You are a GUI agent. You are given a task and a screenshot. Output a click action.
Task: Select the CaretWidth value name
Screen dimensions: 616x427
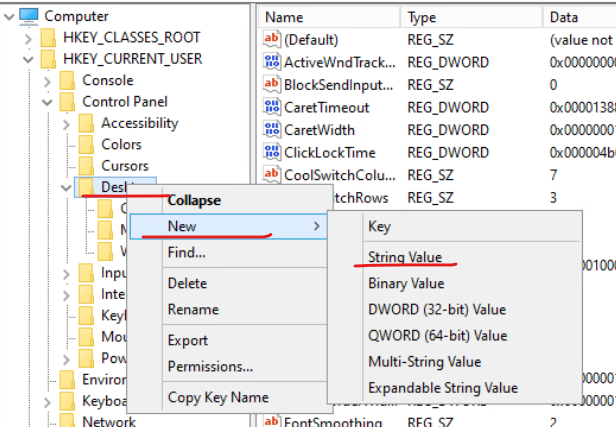tap(319, 130)
